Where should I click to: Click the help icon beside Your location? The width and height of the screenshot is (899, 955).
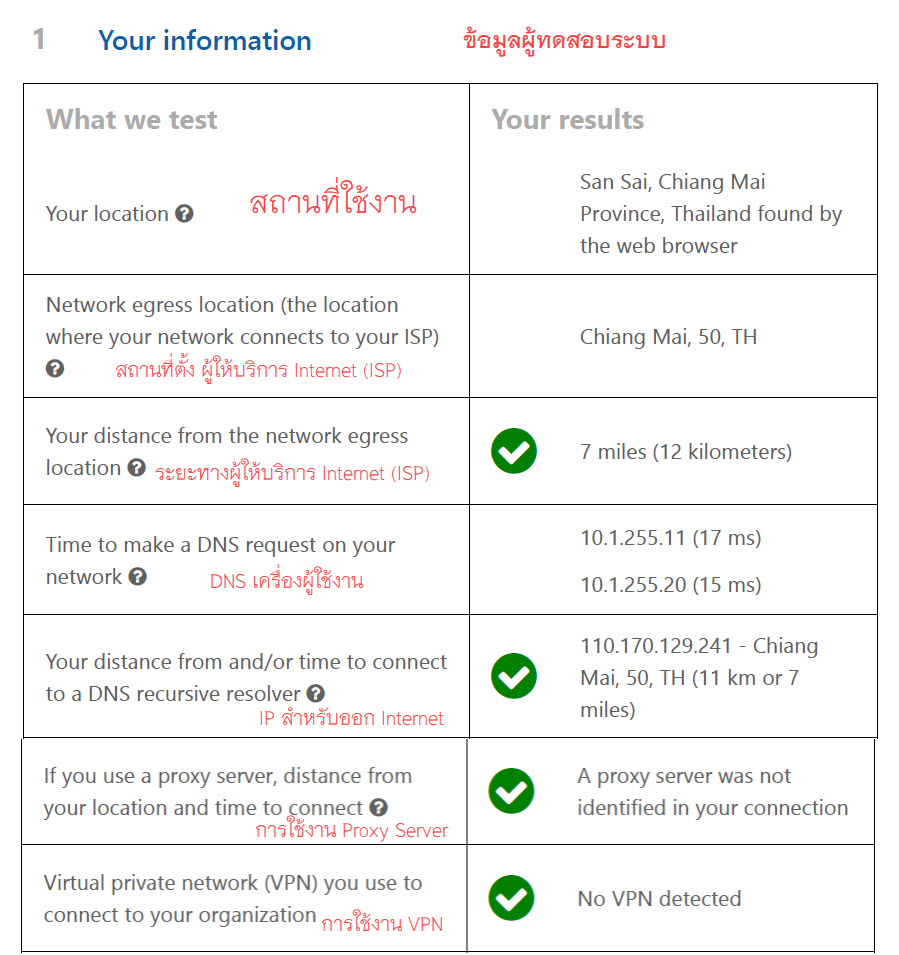pos(184,214)
